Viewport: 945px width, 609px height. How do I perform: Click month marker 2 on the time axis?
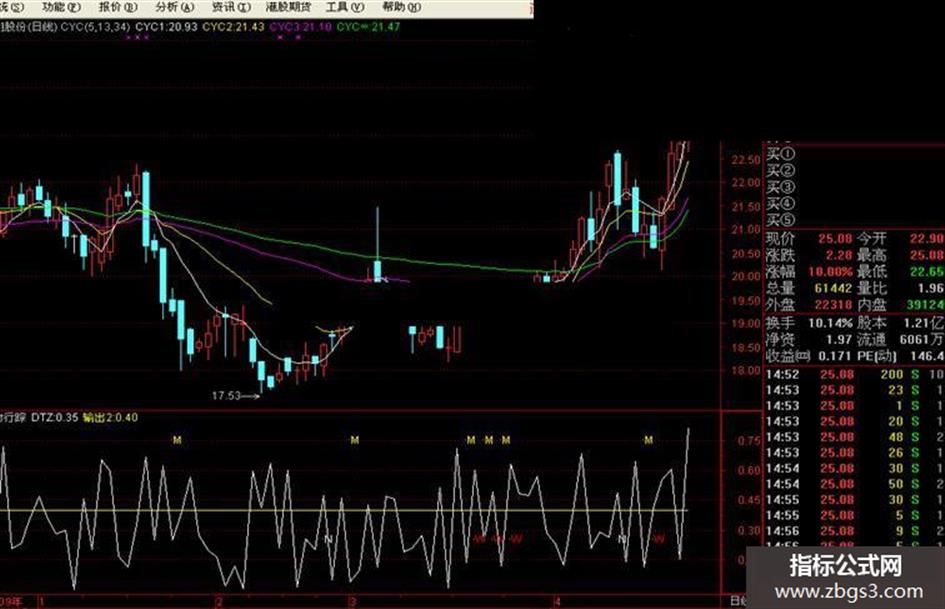pos(219,601)
